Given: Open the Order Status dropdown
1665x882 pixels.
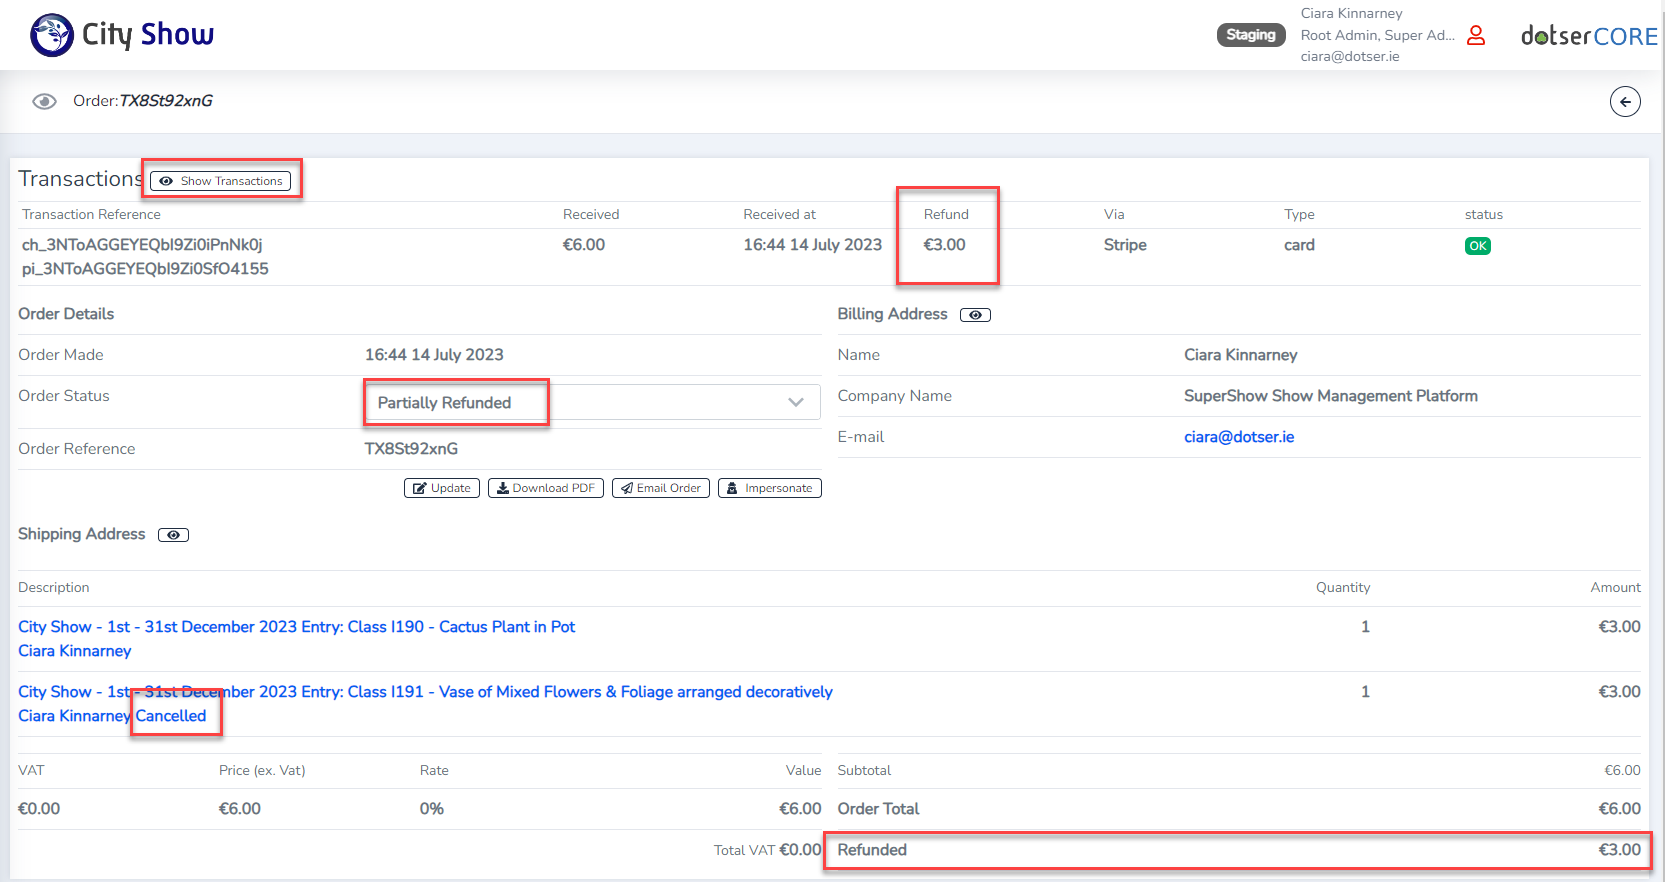Looking at the screenshot, I should click(x=590, y=403).
